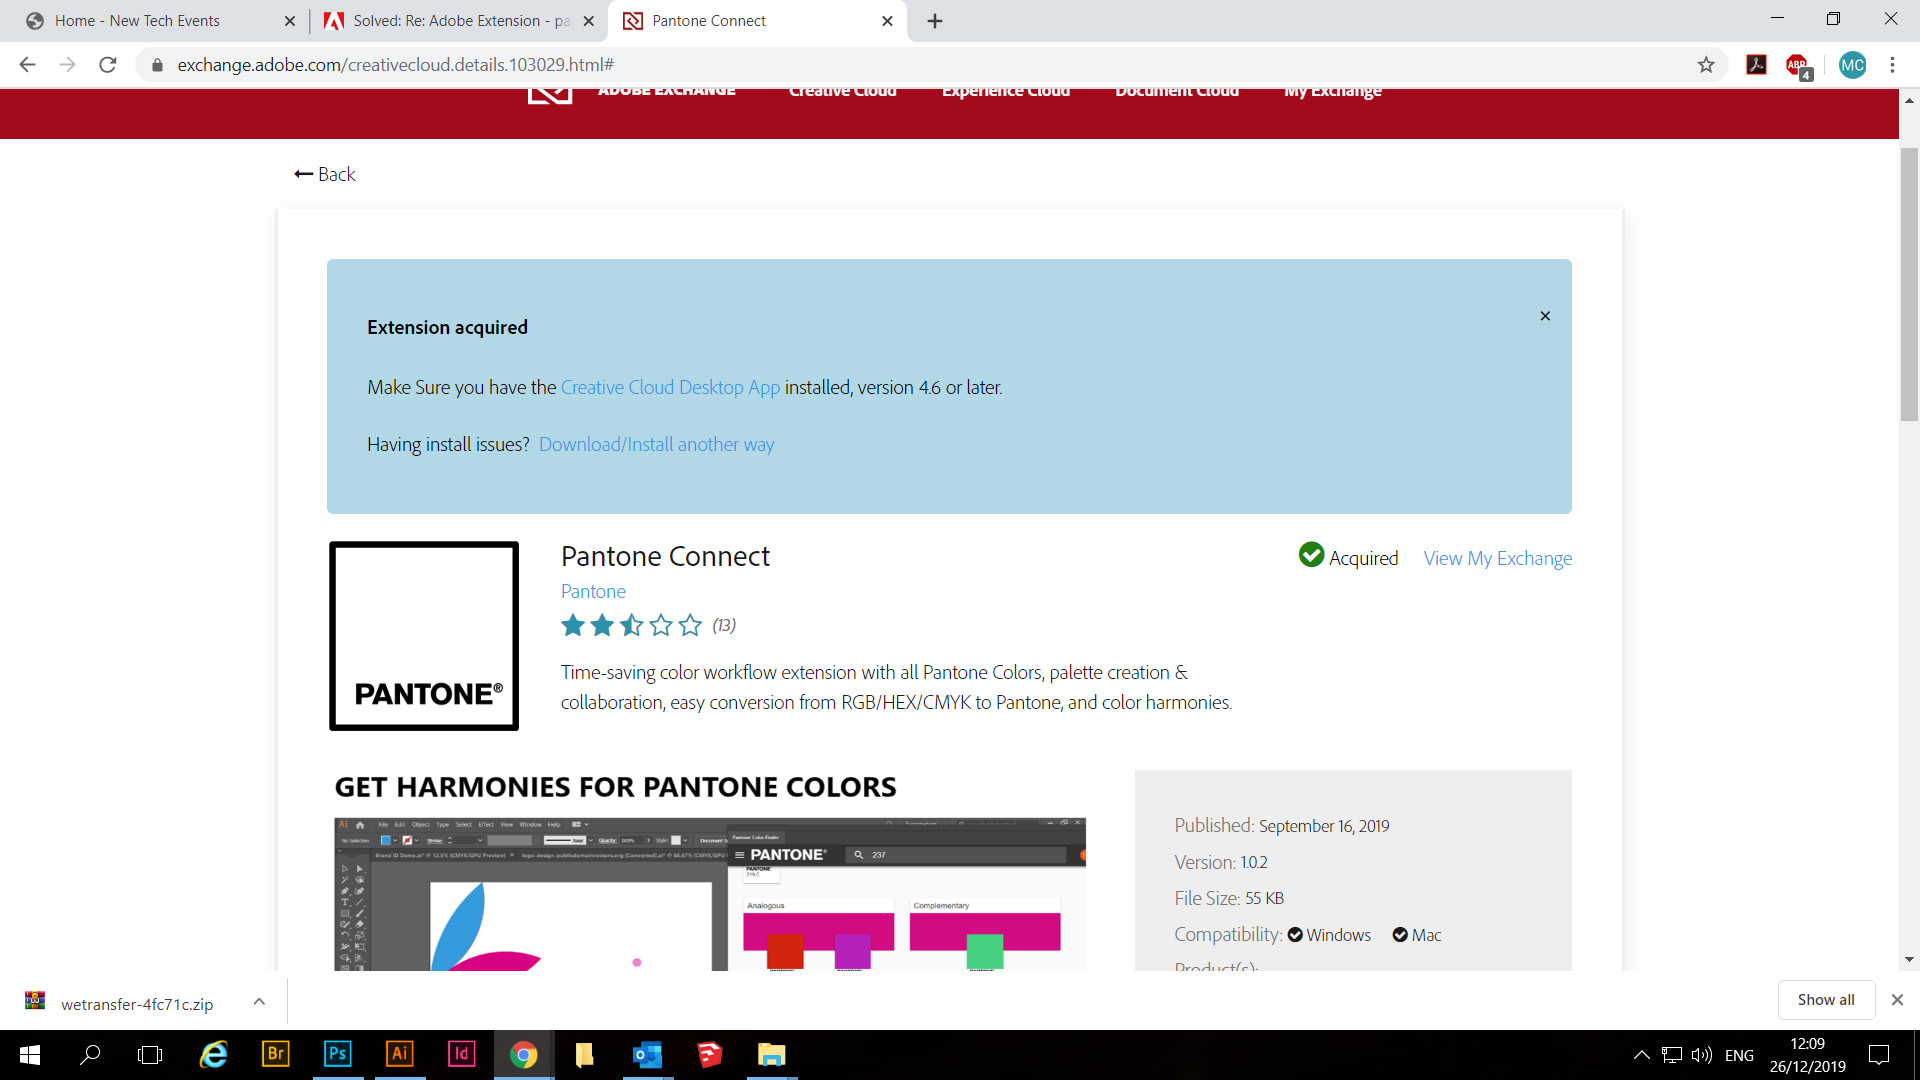Click the green complementary color swatch in preview

(x=986, y=953)
